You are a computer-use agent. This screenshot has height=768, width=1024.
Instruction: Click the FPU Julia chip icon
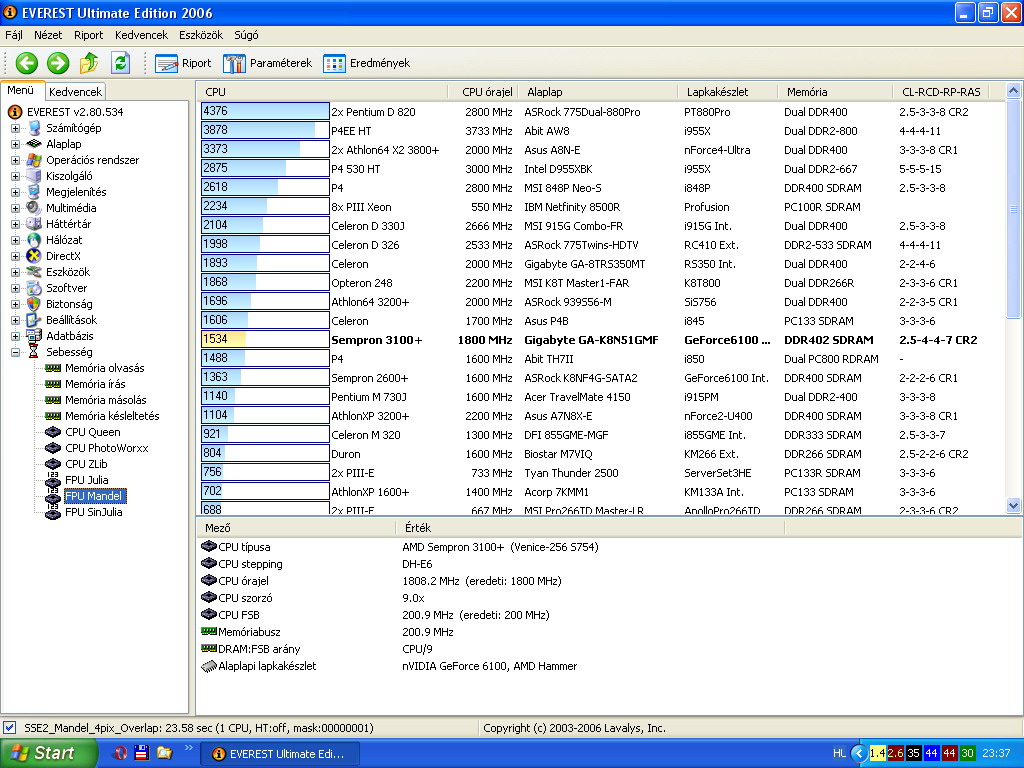(53, 480)
